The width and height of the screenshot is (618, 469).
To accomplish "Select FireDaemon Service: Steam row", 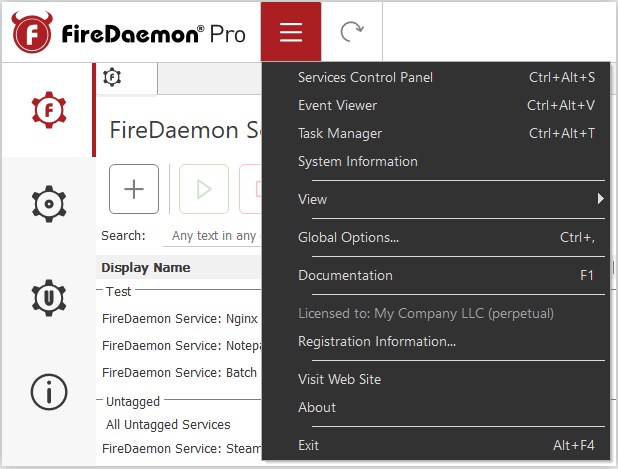I will click(179, 449).
